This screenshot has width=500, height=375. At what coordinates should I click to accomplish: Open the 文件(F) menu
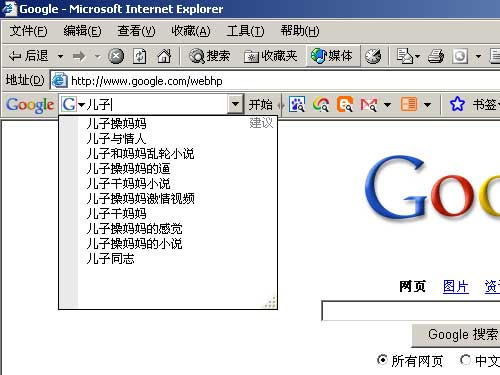pos(28,31)
